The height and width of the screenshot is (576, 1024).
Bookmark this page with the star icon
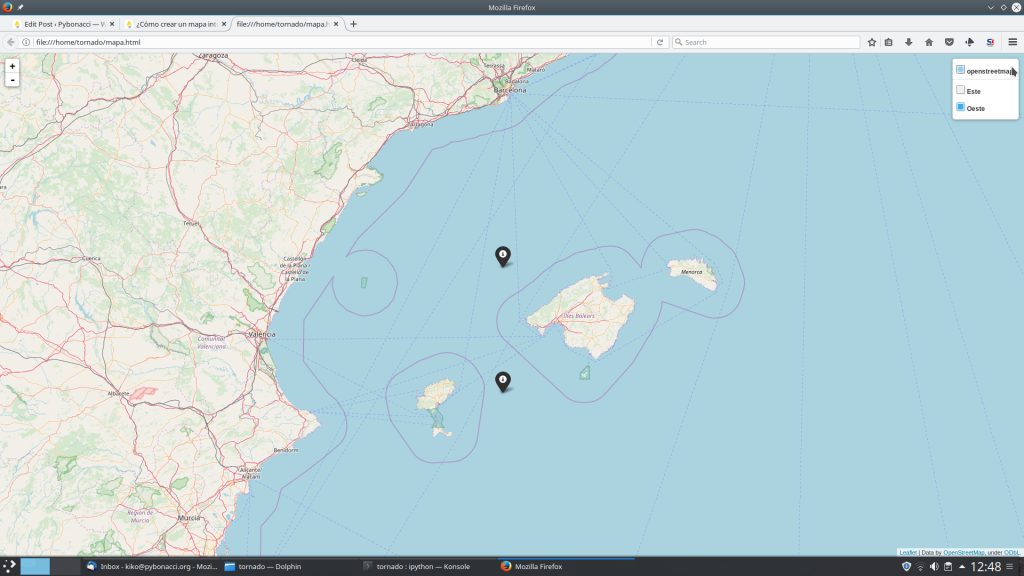tap(872, 42)
